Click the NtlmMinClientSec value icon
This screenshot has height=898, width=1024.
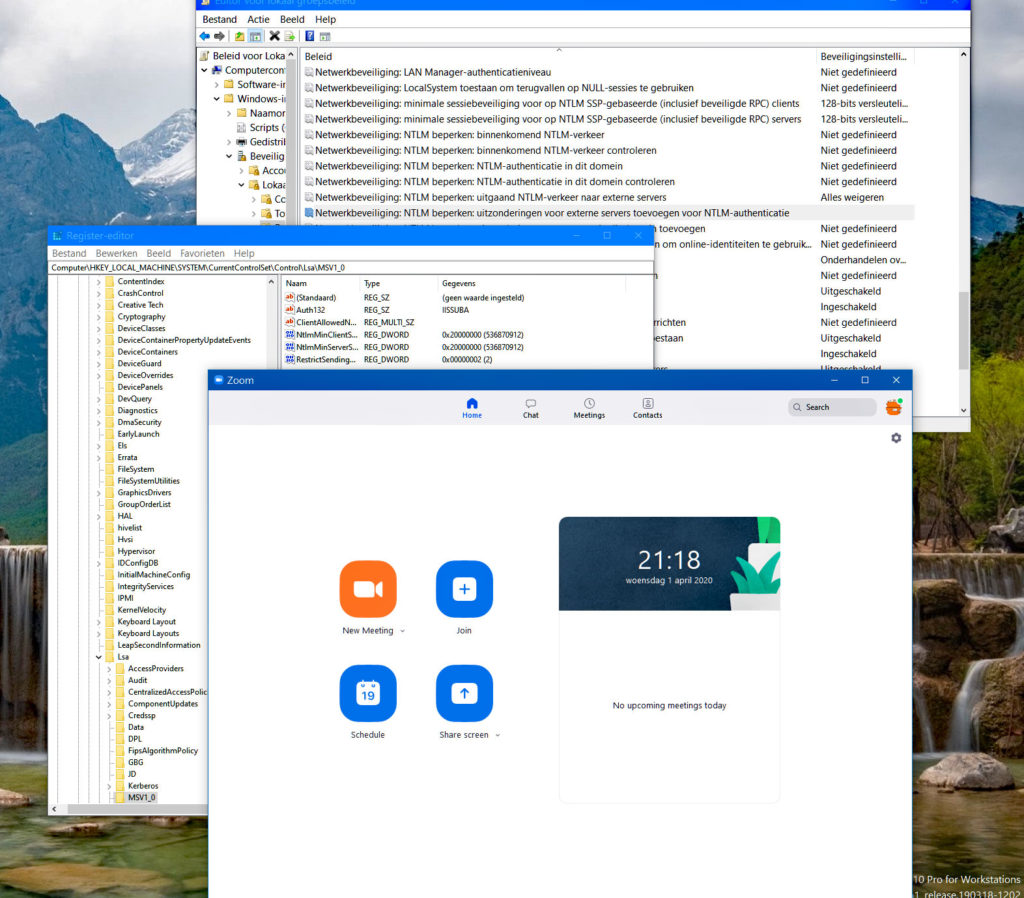(x=290, y=334)
